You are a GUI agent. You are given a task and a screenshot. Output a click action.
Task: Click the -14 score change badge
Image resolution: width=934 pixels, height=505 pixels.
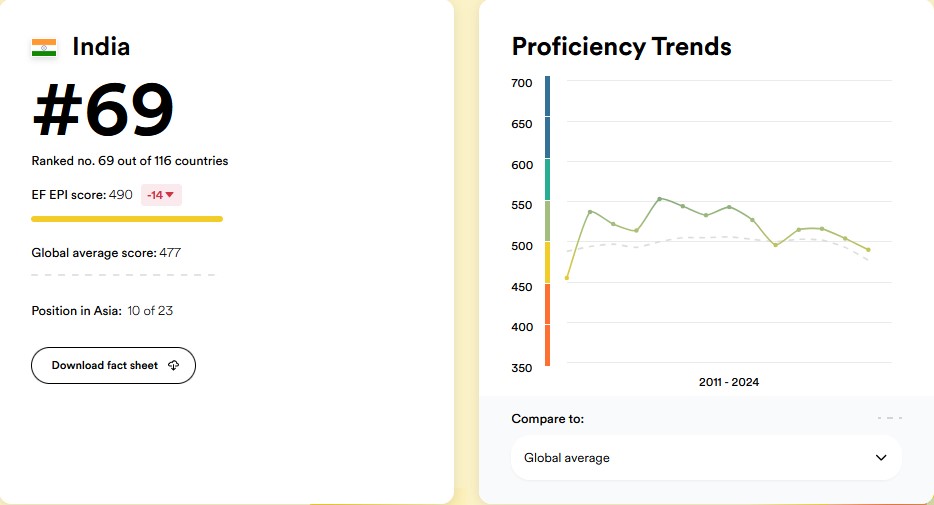point(161,195)
